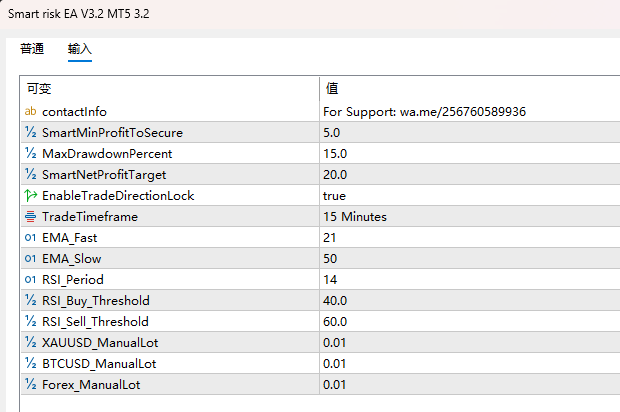Select the contactInfo support value field
The width and height of the screenshot is (620, 412).
[x=470, y=112]
